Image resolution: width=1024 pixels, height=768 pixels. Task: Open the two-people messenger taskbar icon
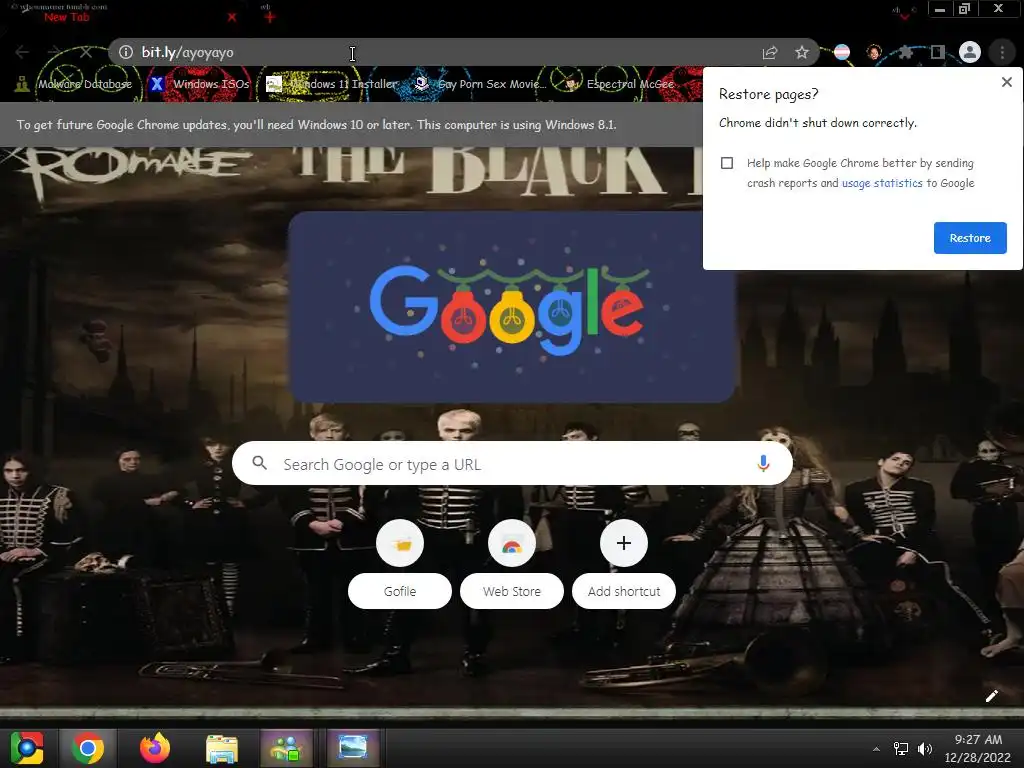tap(287, 748)
